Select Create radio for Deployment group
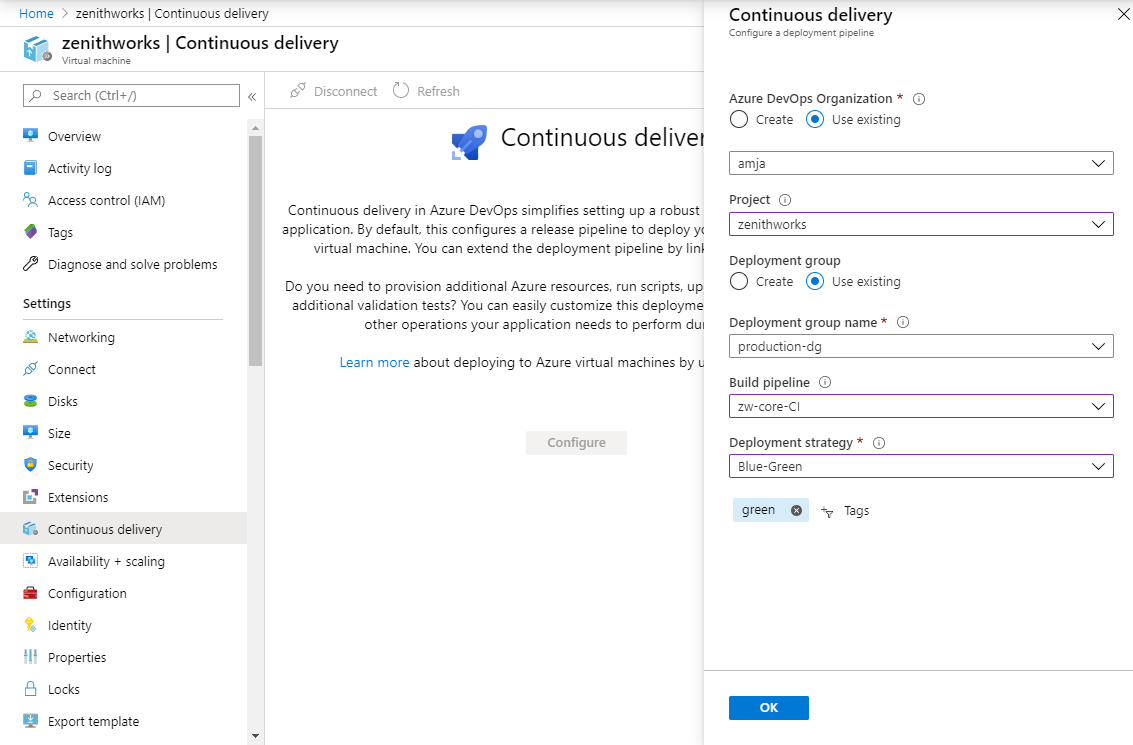1133x745 pixels. point(739,282)
